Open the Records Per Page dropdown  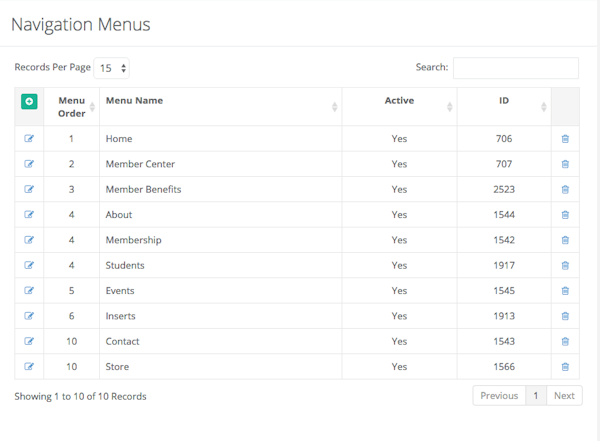[111, 68]
